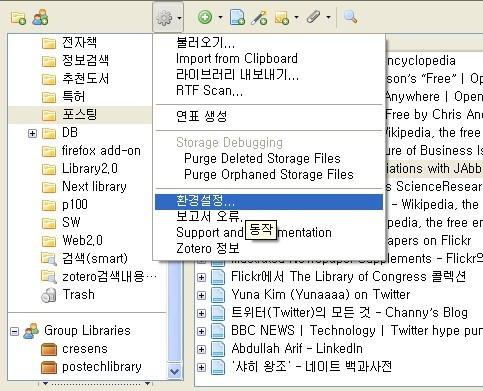Screen dimensions: 483x391
Task: Expand the Abdullah Arif LinkedIn item
Action: pyautogui.click(x=201, y=349)
